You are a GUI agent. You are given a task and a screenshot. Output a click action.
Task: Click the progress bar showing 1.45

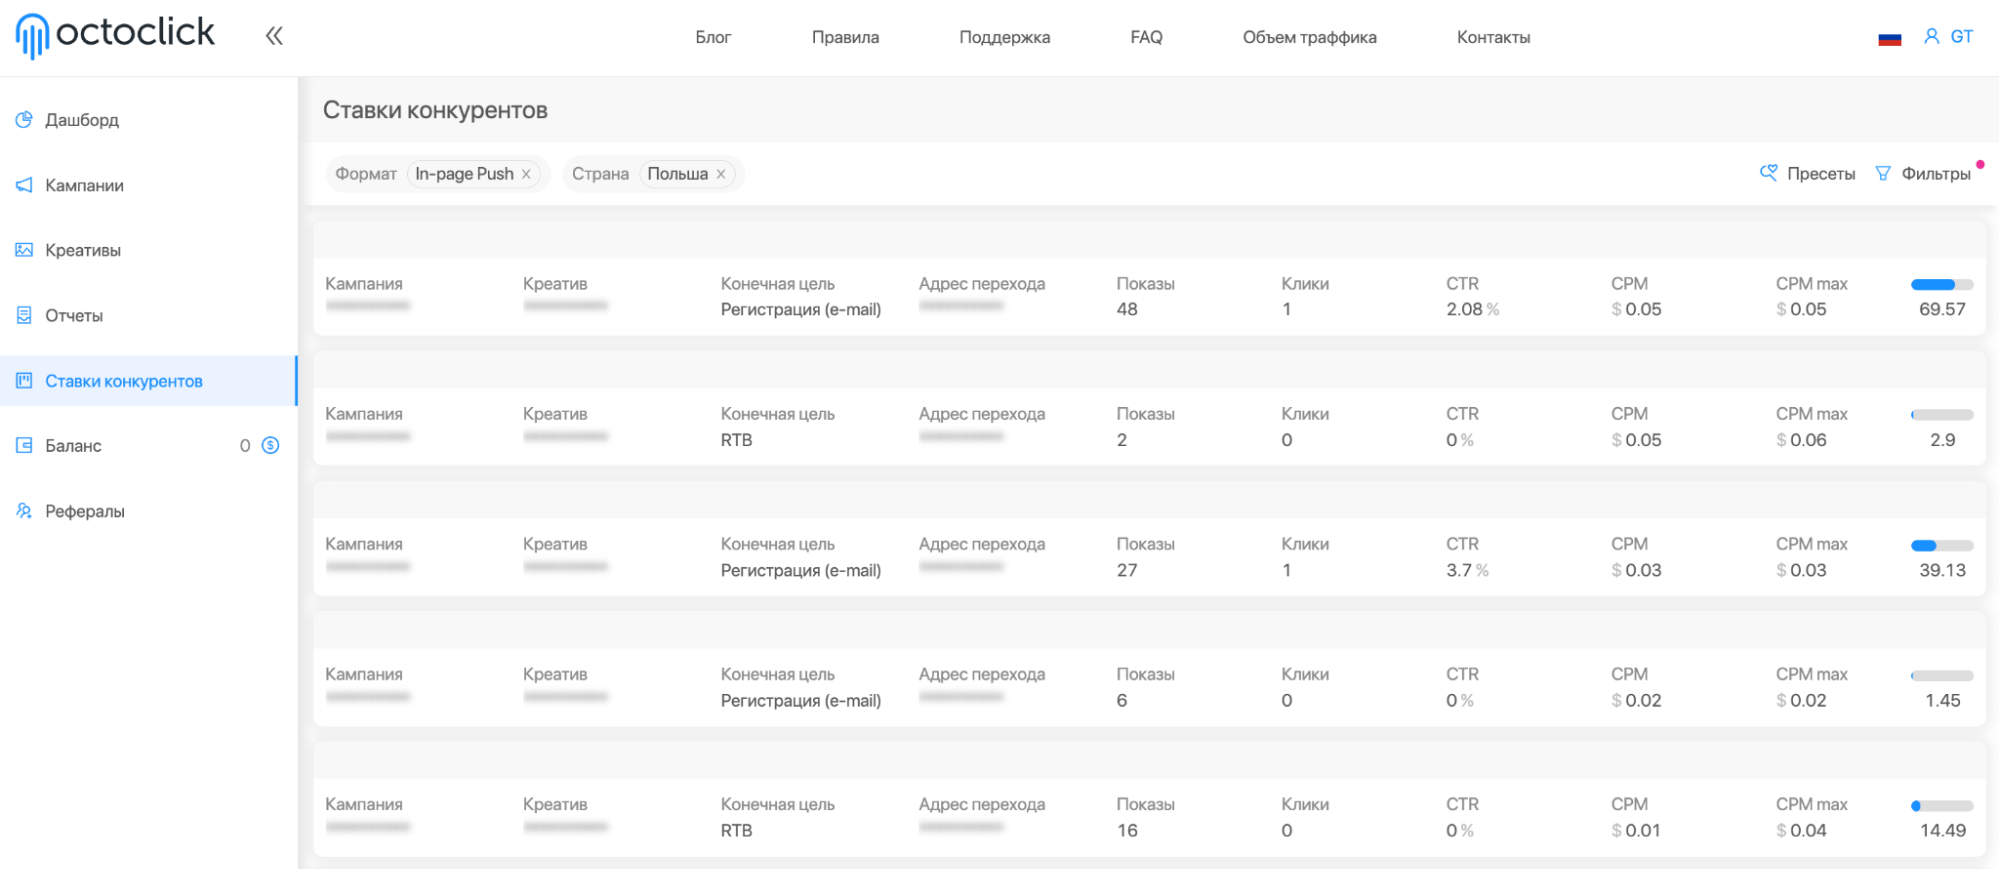pos(1942,676)
